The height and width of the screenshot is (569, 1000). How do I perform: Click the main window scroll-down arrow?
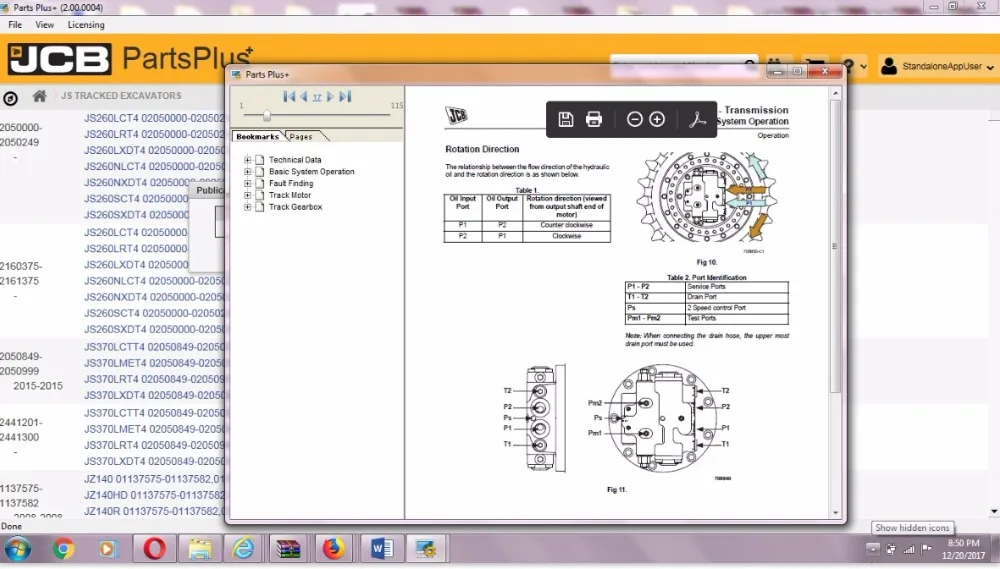point(994,512)
